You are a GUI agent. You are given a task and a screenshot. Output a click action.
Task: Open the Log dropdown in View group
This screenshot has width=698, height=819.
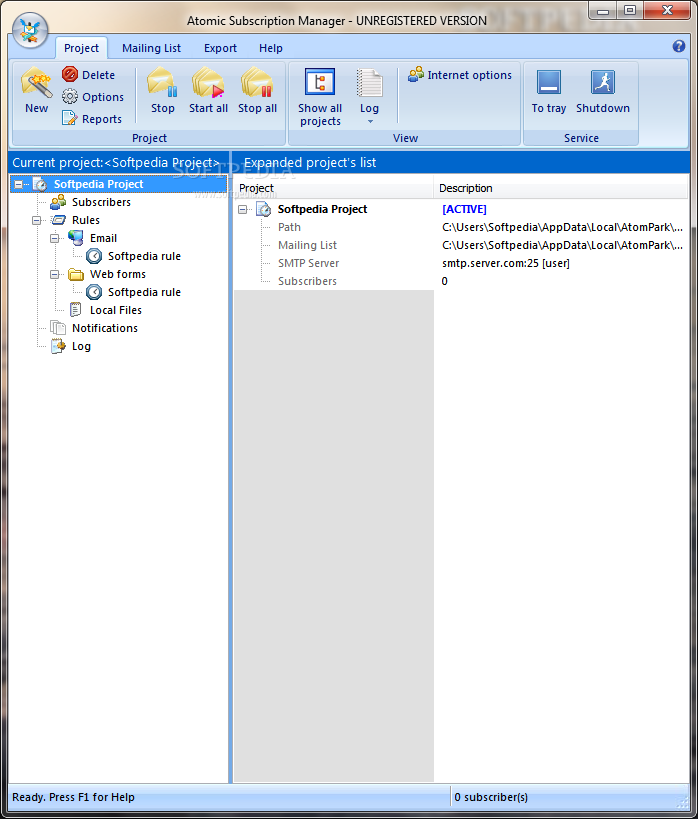(x=369, y=97)
